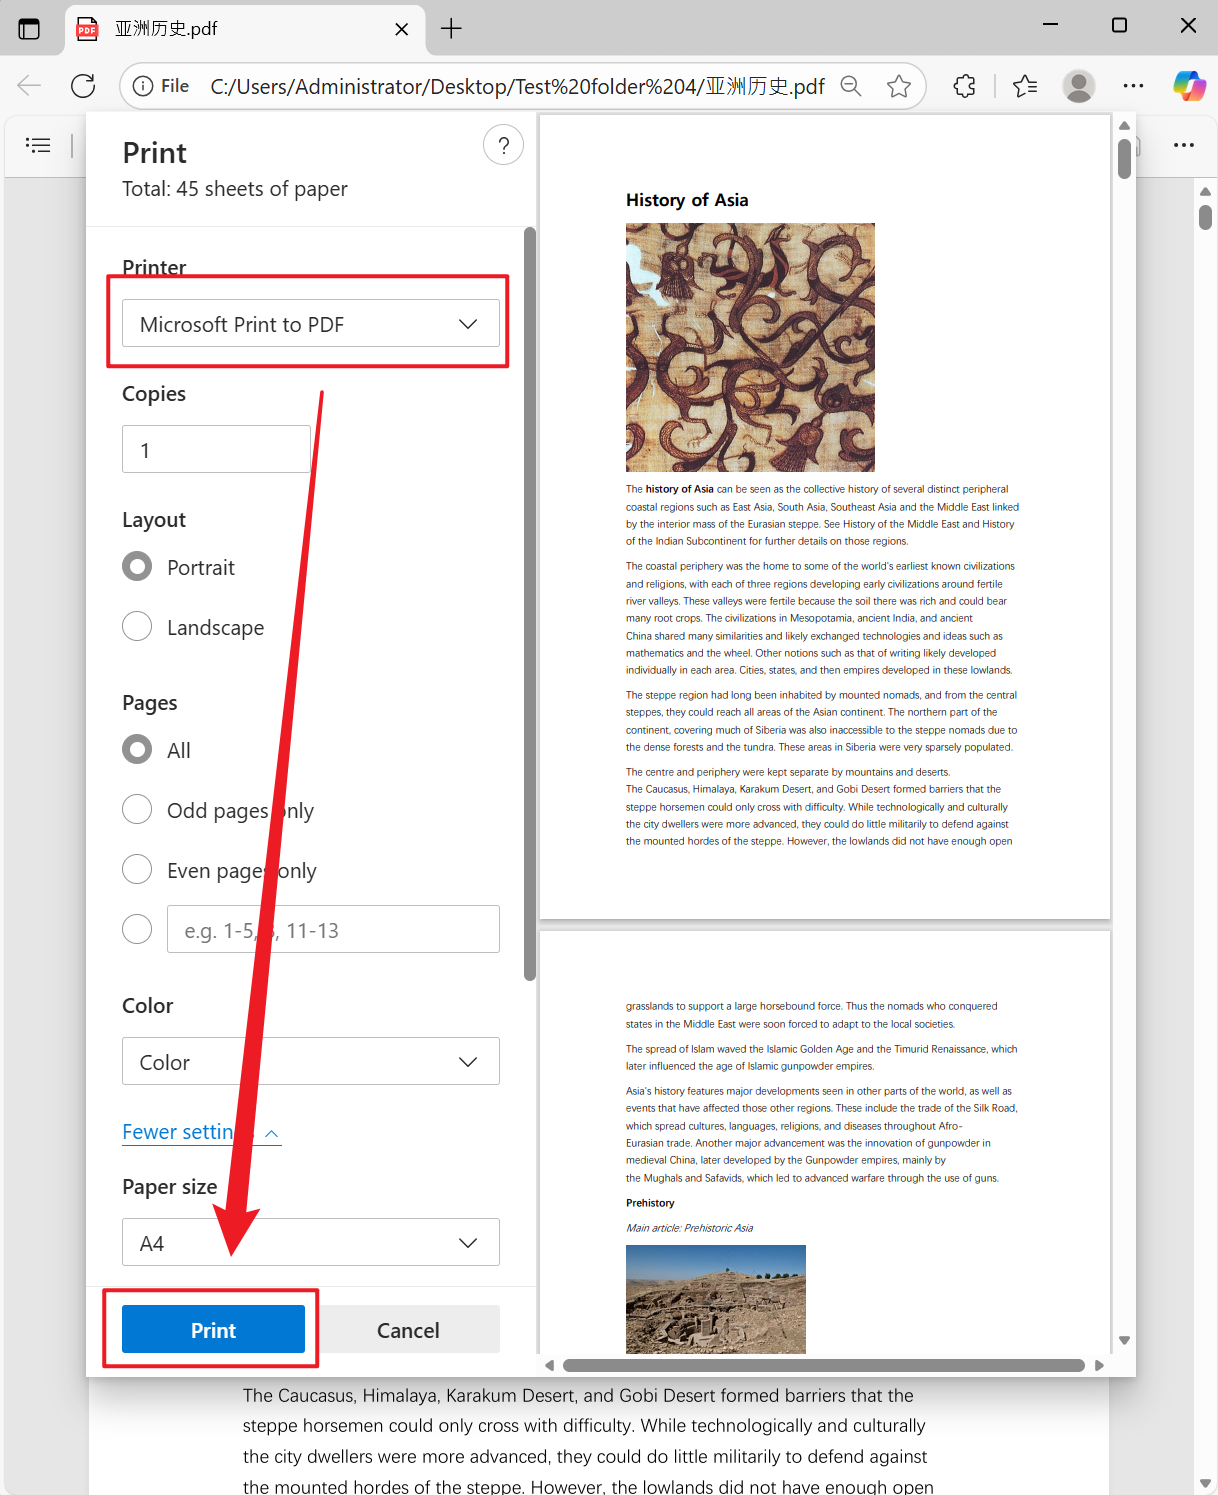The image size is (1218, 1495).
Task: Click the document page scroll up arrow
Action: [1205, 191]
